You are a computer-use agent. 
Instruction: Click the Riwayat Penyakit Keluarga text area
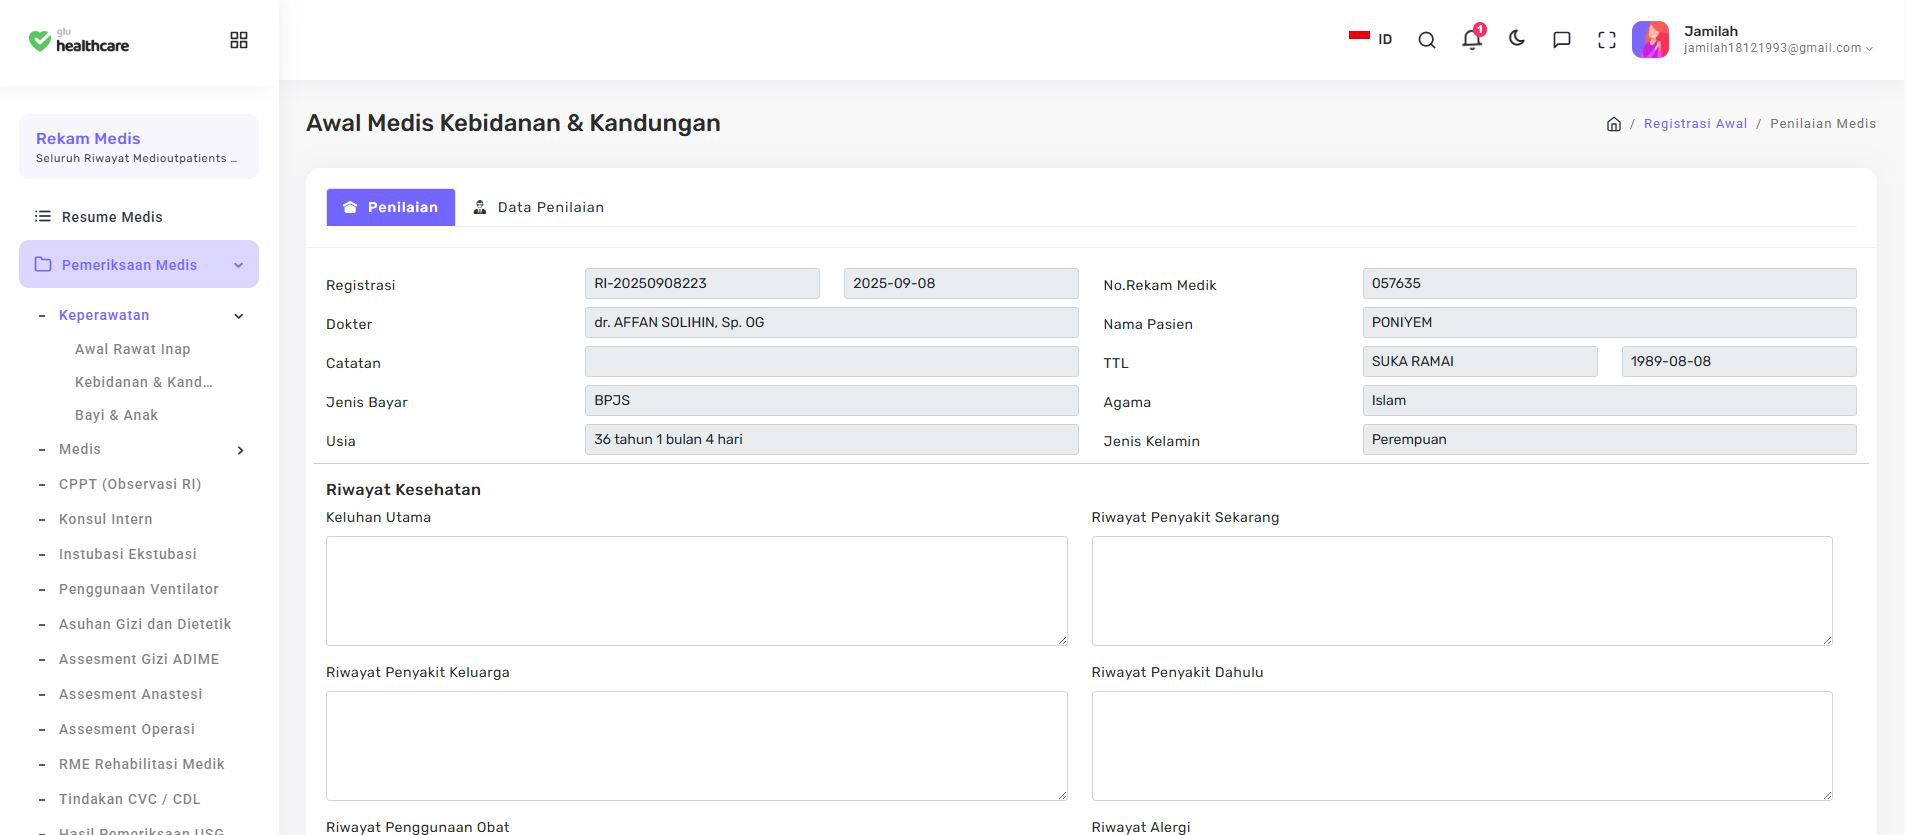click(x=697, y=746)
